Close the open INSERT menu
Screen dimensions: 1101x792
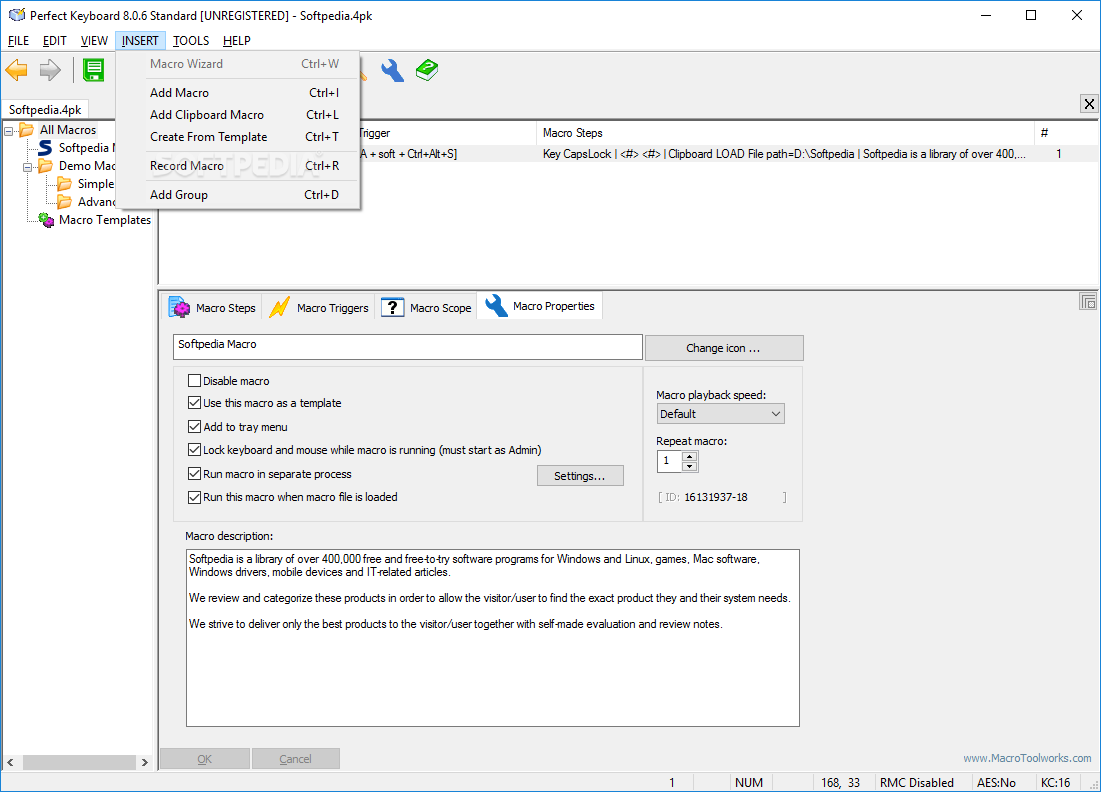click(x=140, y=41)
